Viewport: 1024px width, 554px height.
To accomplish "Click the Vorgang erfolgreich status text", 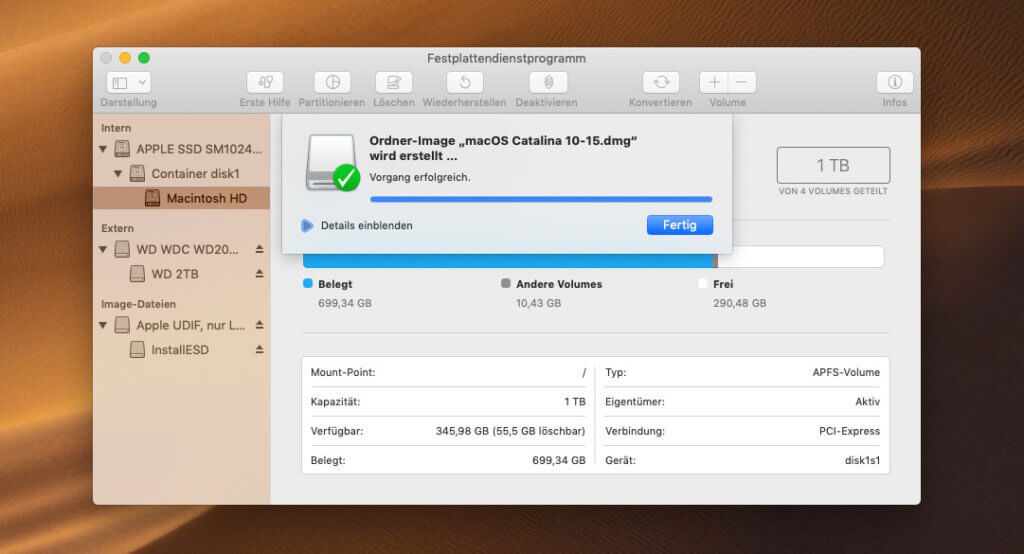I will point(419,177).
